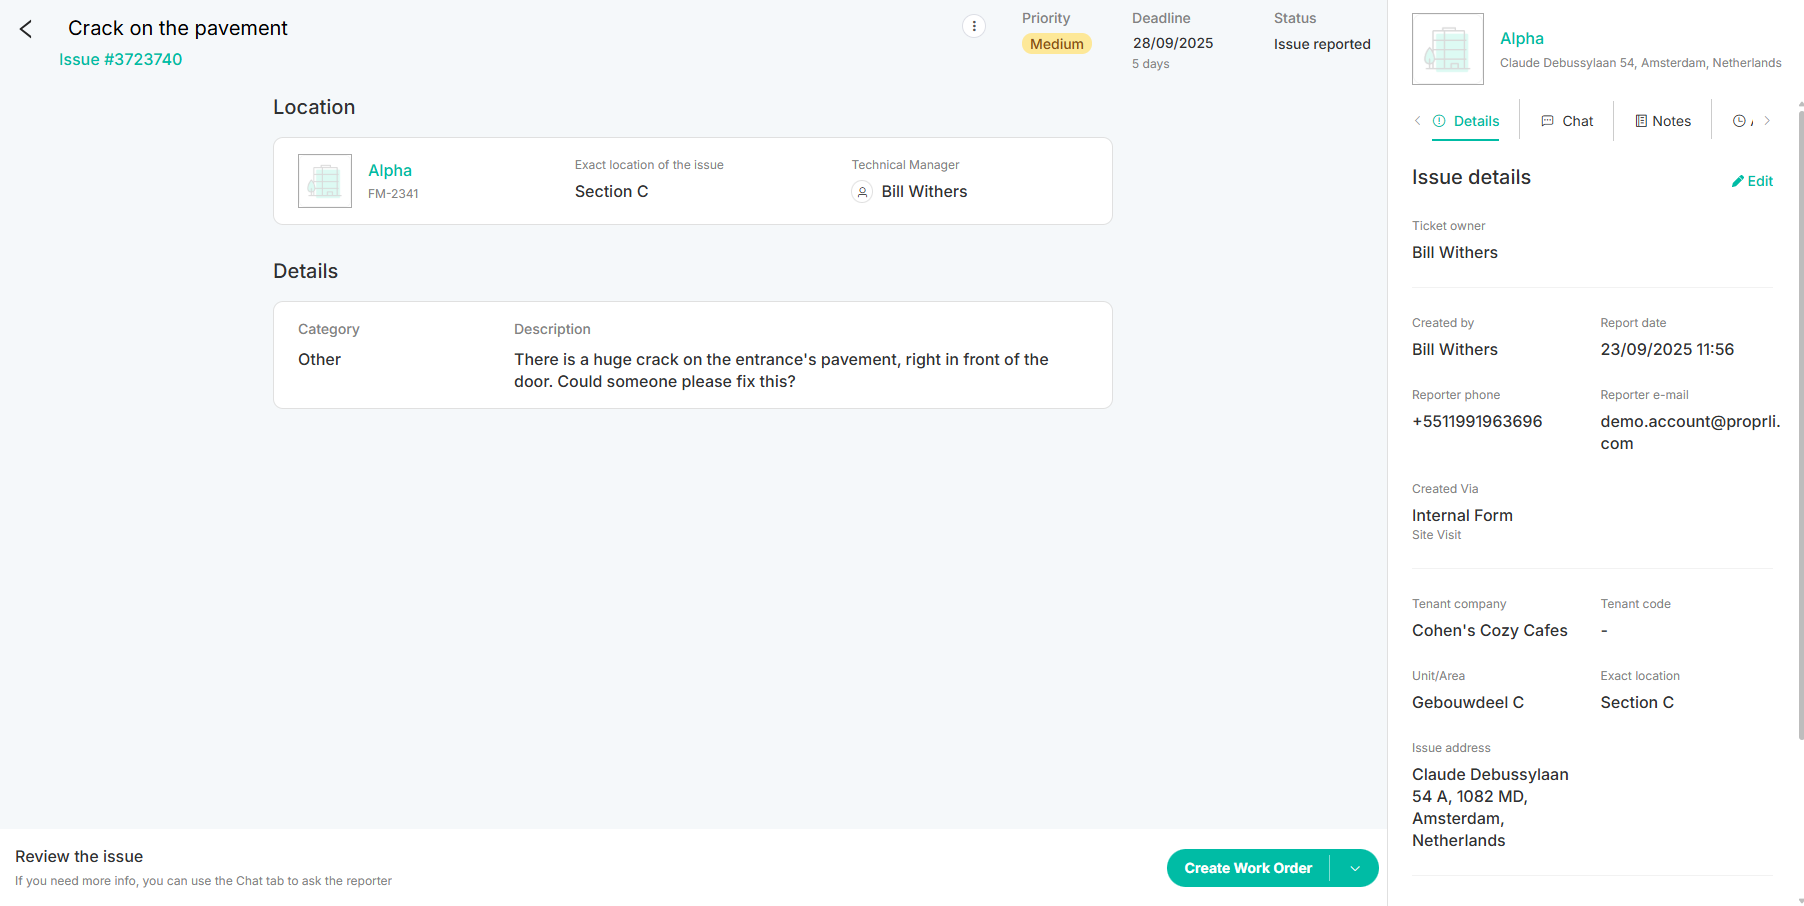Click the Create Work Order button
Screen dimensions: 1804x906
click(1247, 868)
